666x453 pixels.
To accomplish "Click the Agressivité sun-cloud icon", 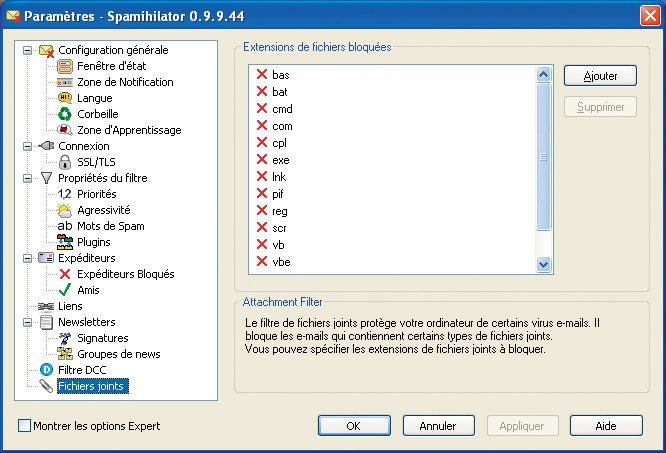I will click(x=65, y=210).
